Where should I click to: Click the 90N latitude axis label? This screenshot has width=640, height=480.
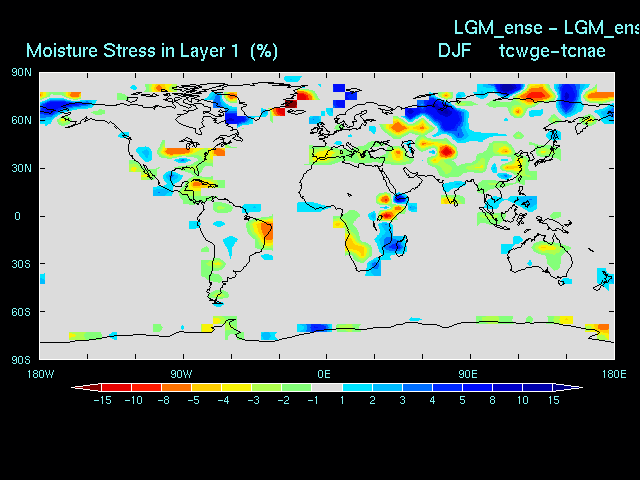(x=21, y=72)
